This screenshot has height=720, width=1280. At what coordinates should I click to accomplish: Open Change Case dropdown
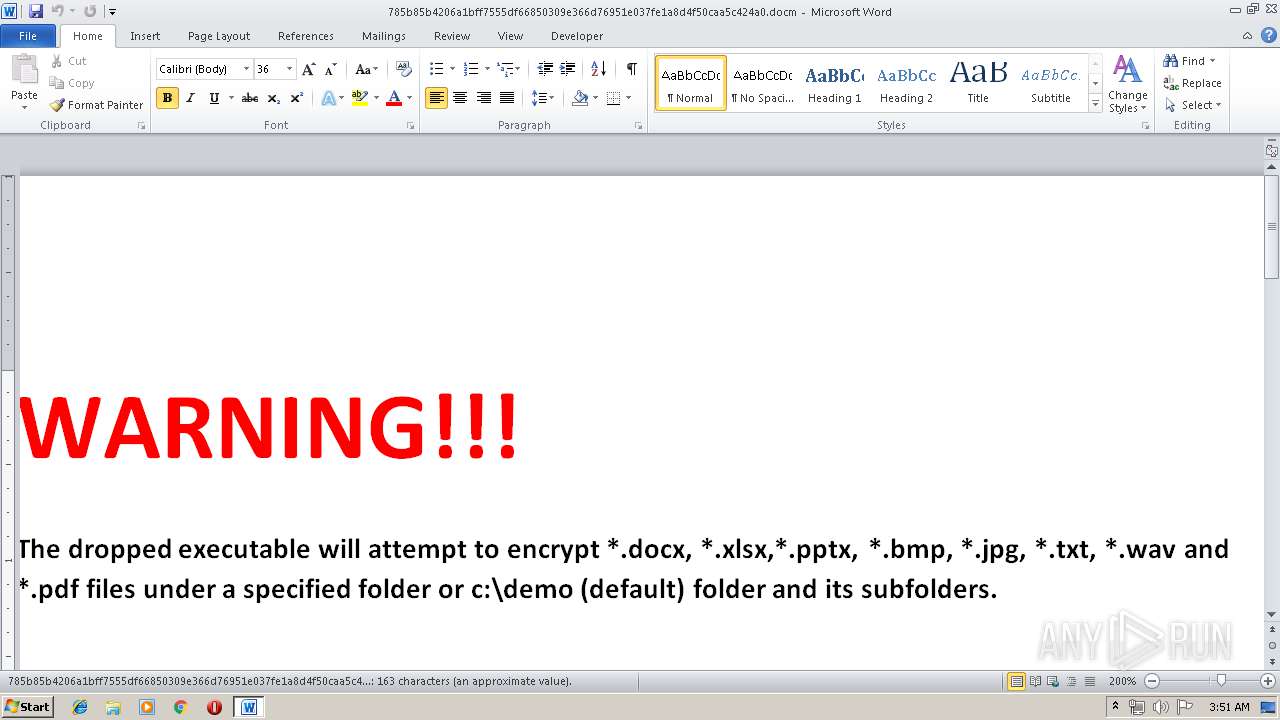click(x=366, y=69)
